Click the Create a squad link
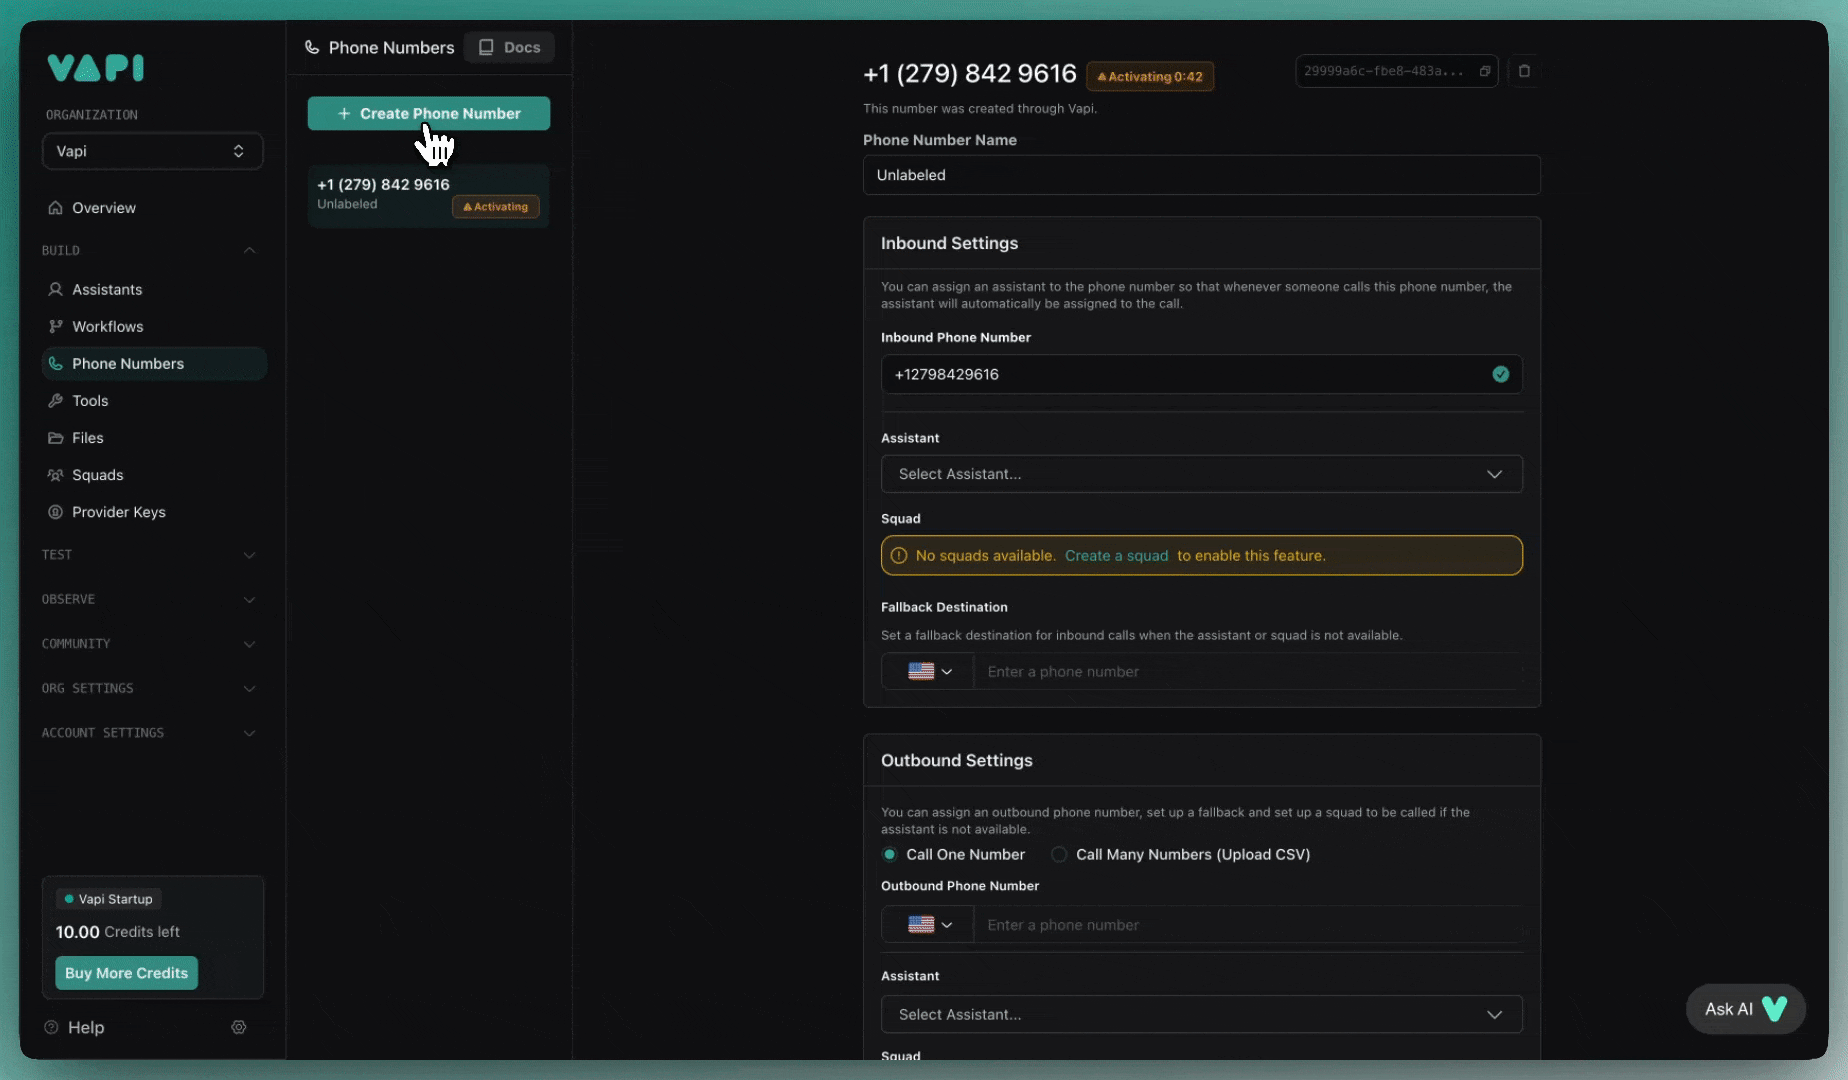 tap(1116, 556)
